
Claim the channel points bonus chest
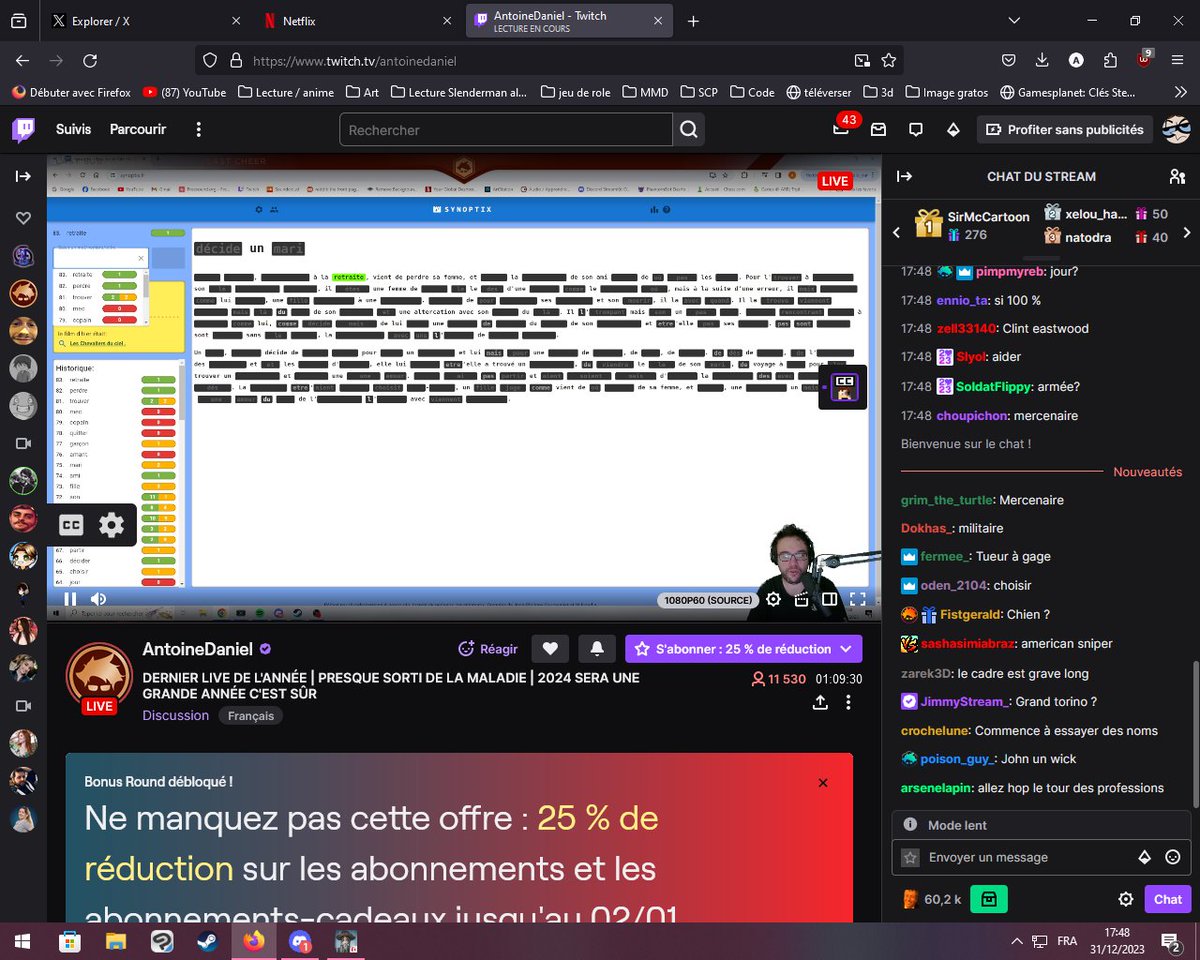(x=988, y=899)
